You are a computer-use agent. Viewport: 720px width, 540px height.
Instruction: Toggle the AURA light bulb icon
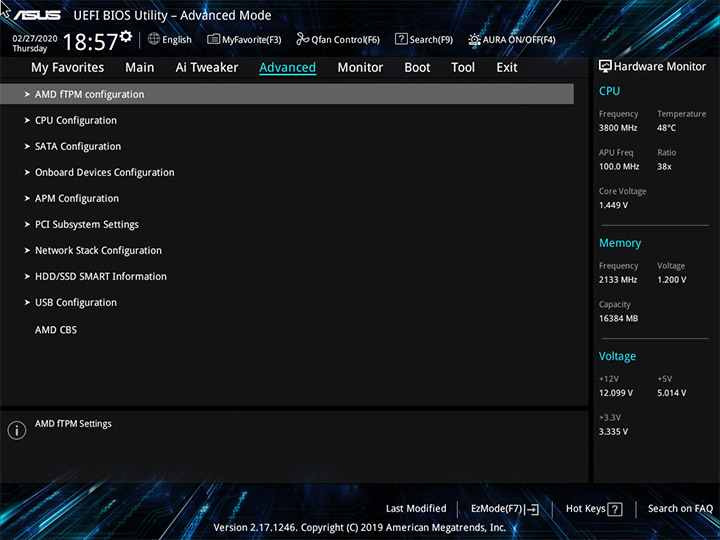(474, 39)
